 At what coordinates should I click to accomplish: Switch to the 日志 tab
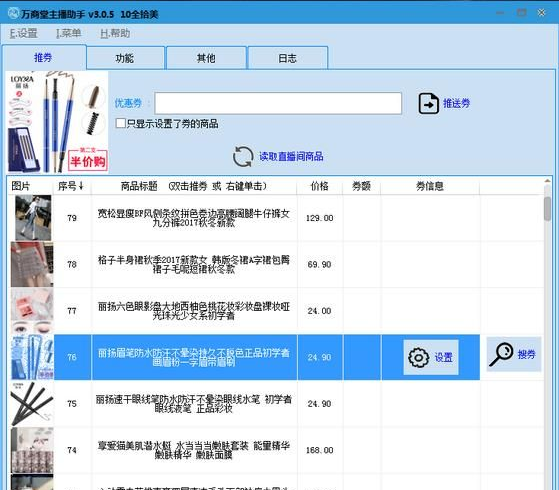tap(287, 58)
